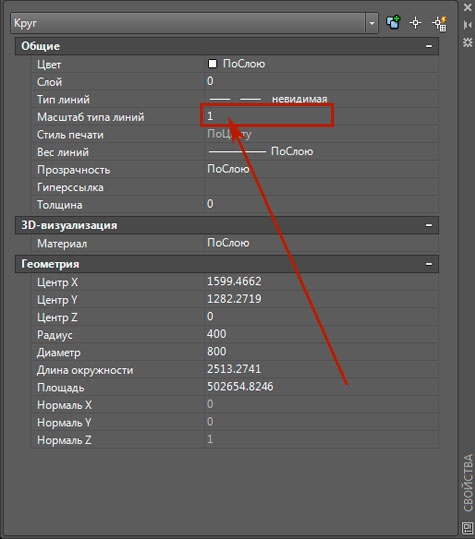Collapse the 3D-визуализация section
The image size is (475, 539).
click(429, 226)
